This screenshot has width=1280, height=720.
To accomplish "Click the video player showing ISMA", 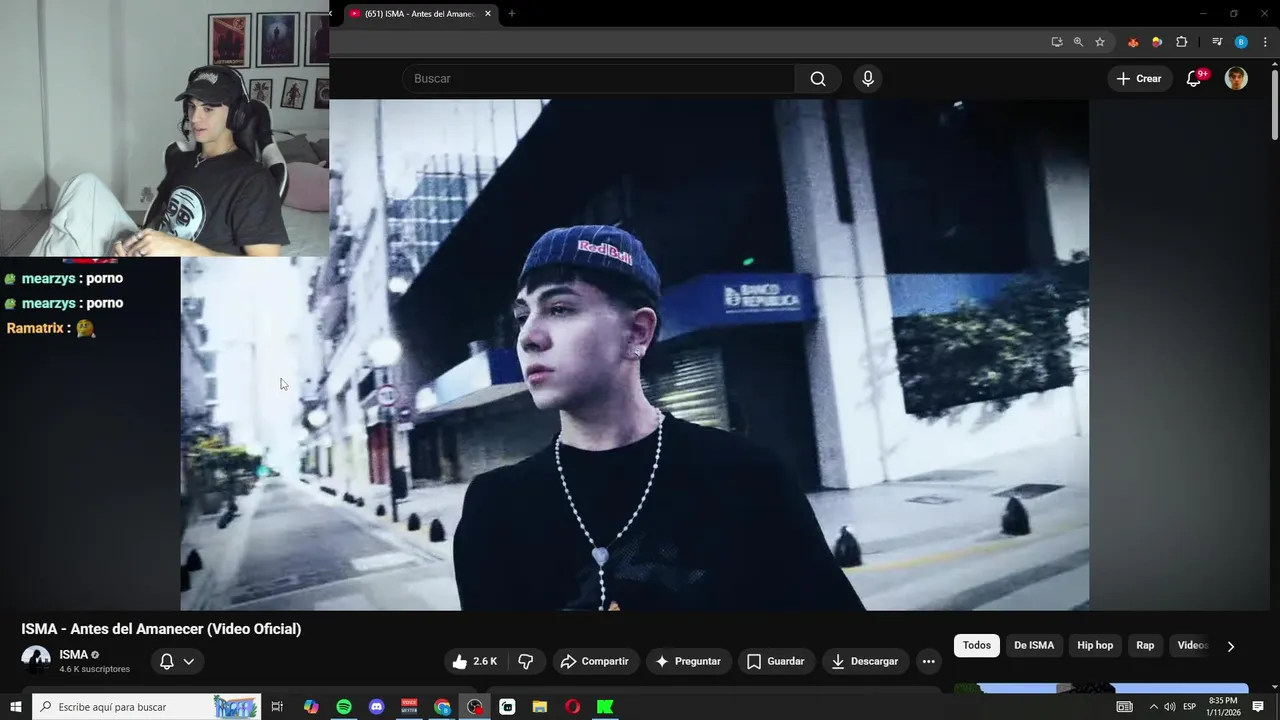I will tap(634, 355).
